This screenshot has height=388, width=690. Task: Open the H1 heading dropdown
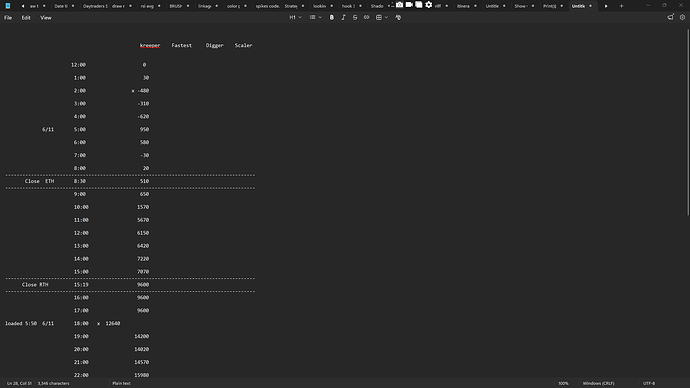tap(295, 18)
